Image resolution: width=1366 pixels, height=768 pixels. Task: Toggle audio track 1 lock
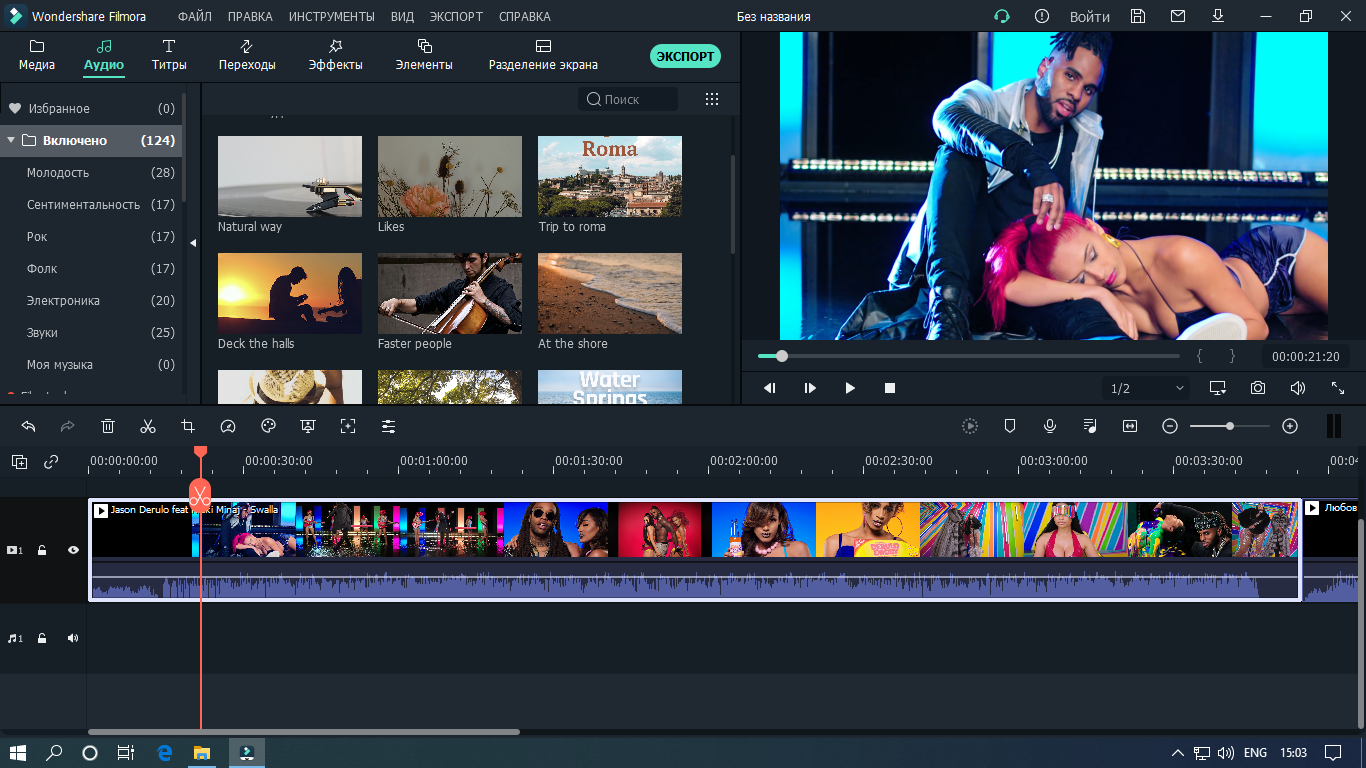(x=42, y=638)
